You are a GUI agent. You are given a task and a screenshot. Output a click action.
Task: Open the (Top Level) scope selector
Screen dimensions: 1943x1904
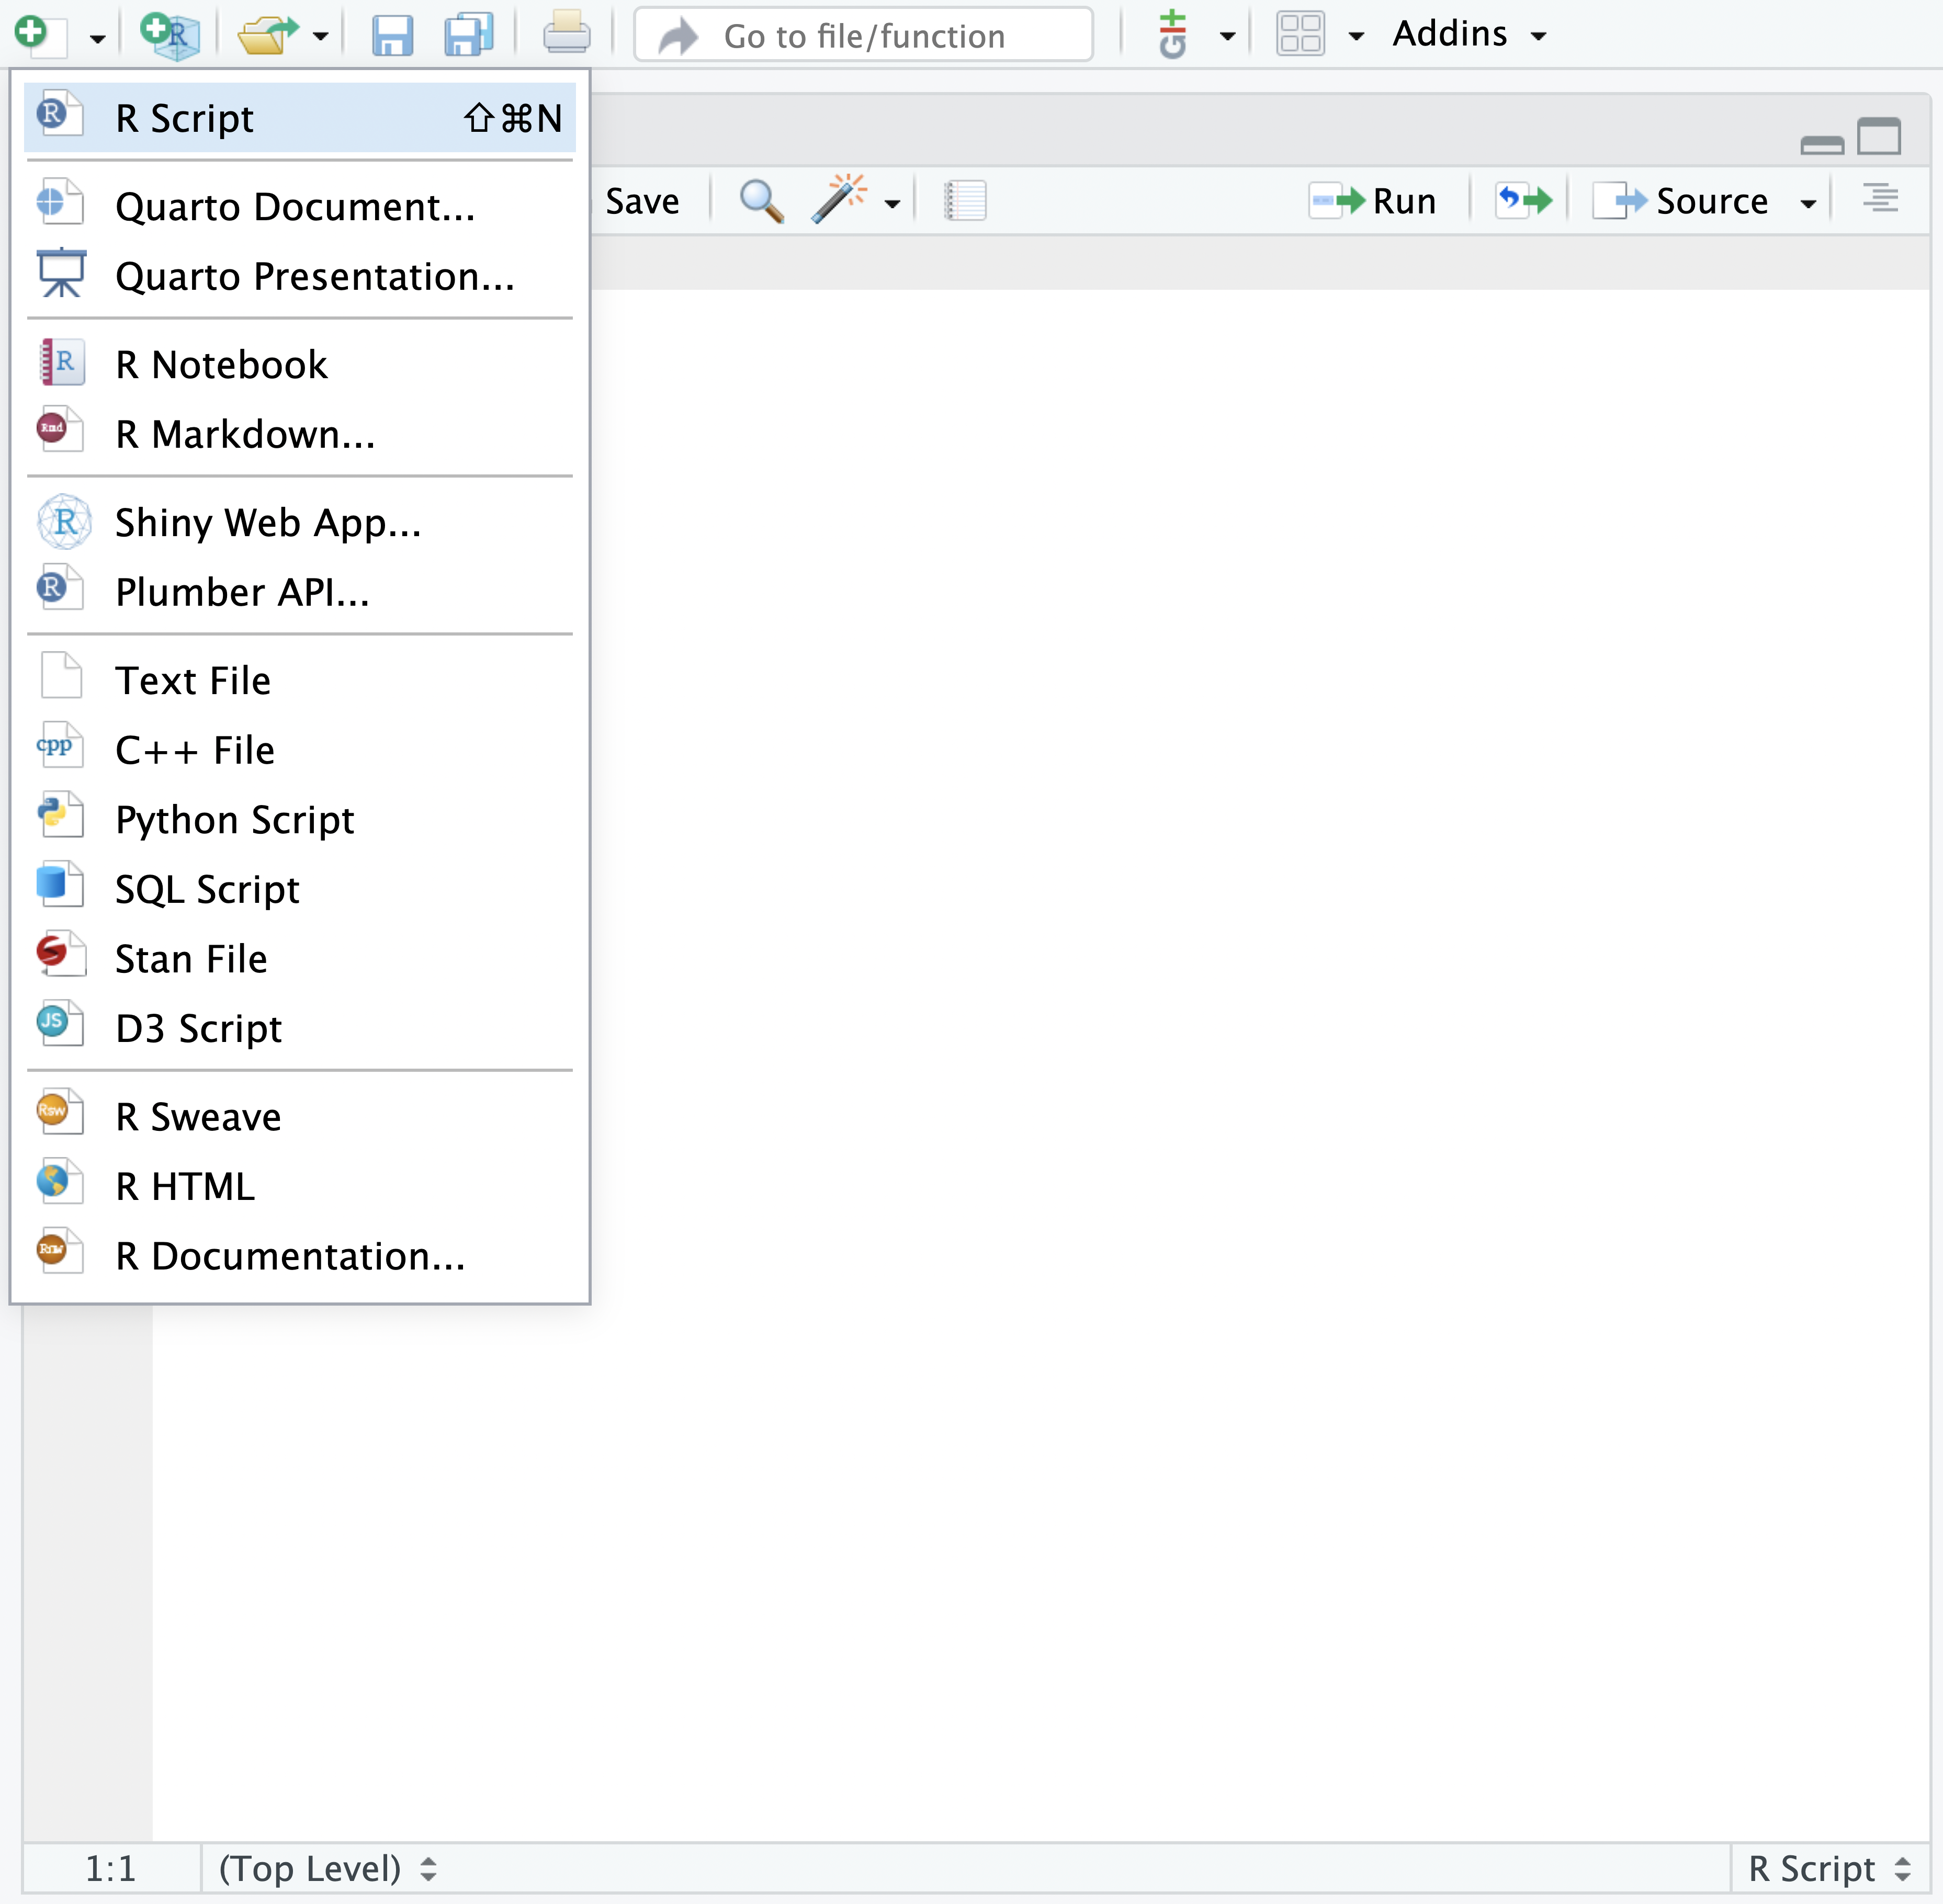pos(327,1868)
